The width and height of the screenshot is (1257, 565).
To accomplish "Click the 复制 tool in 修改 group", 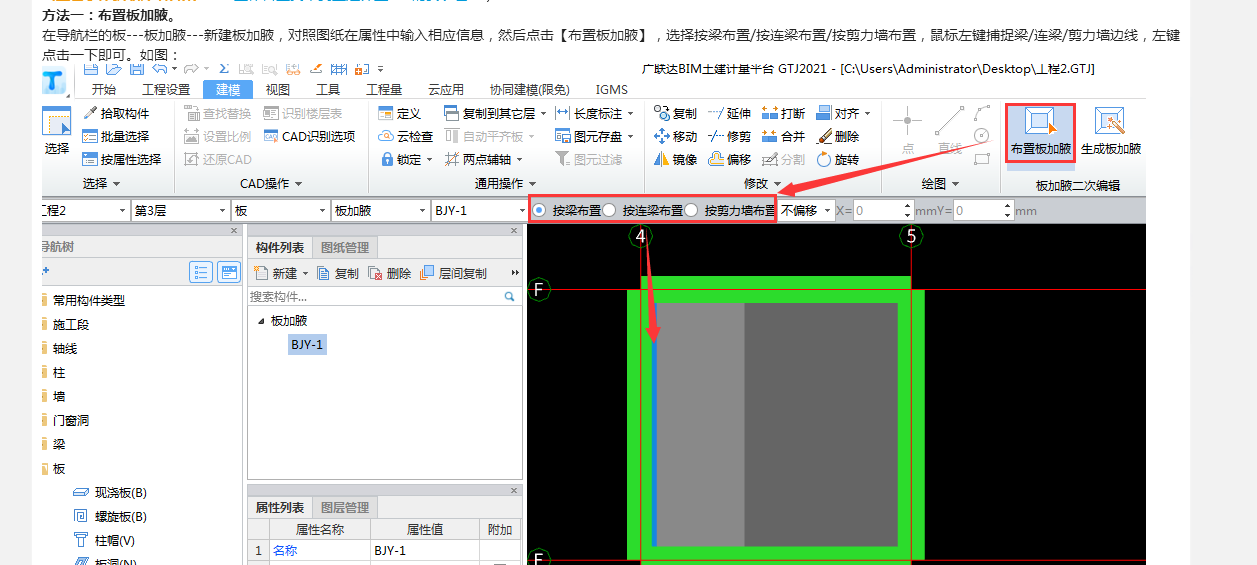I will pos(675,113).
